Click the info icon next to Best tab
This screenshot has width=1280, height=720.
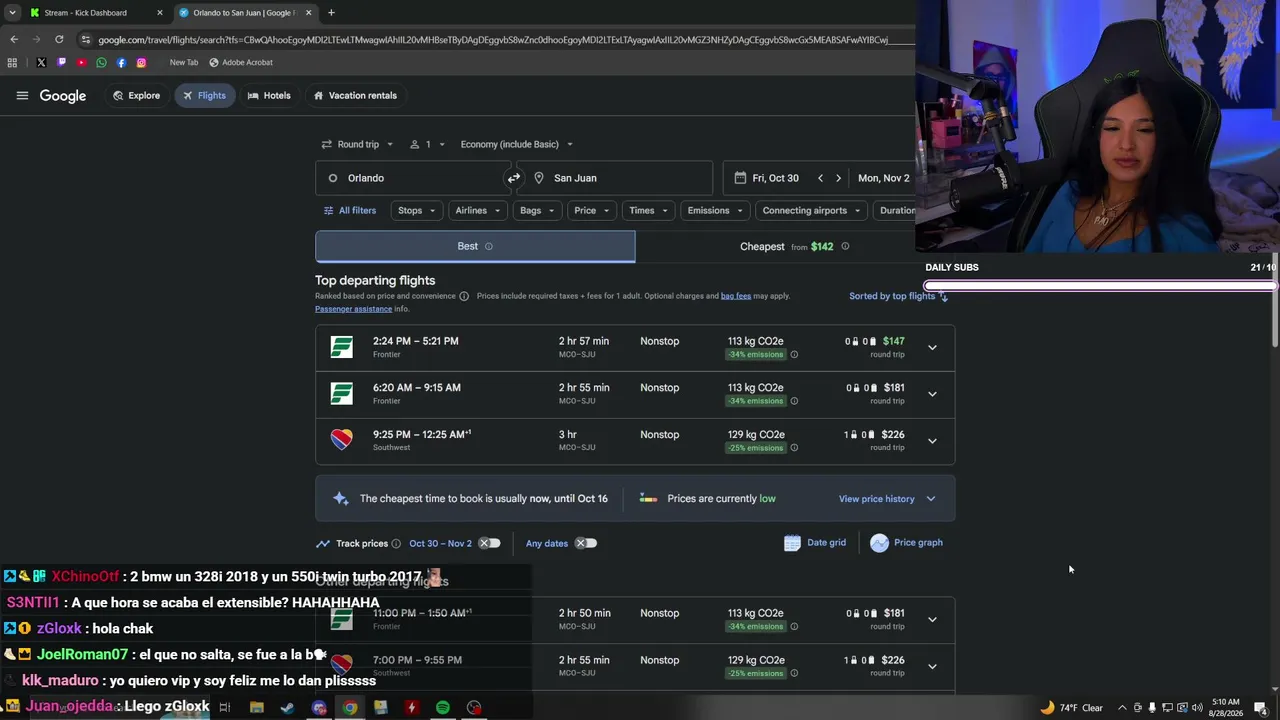(489, 246)
